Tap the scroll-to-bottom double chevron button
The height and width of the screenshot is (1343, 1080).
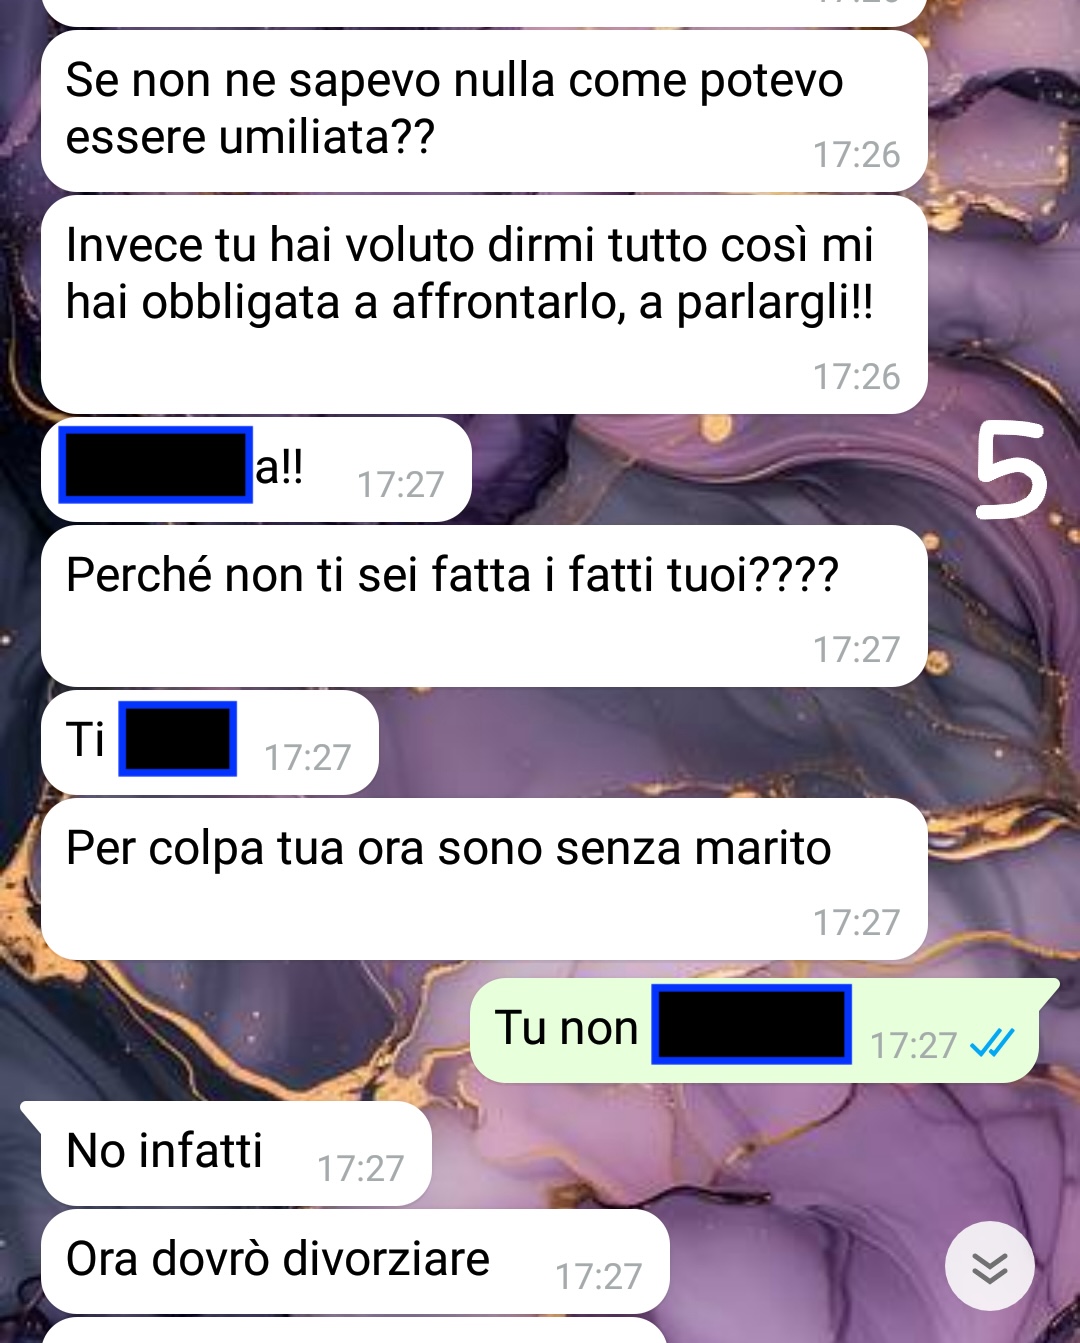pos(989,1265)
